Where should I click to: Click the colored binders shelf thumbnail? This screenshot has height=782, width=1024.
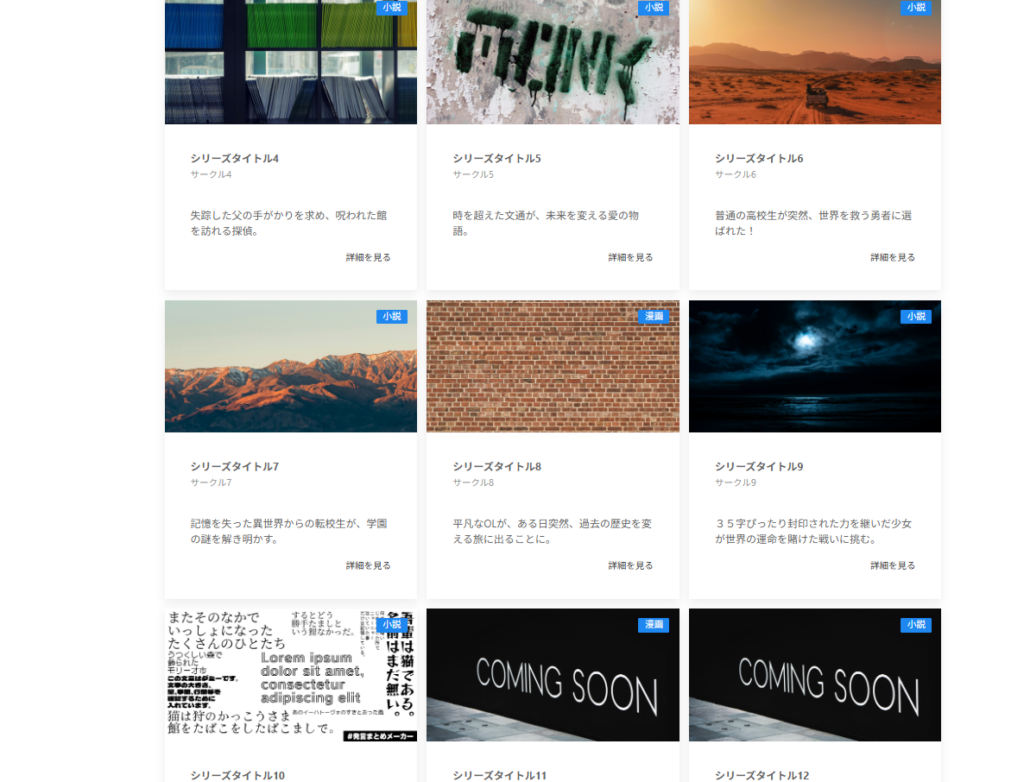pos(290,62)
